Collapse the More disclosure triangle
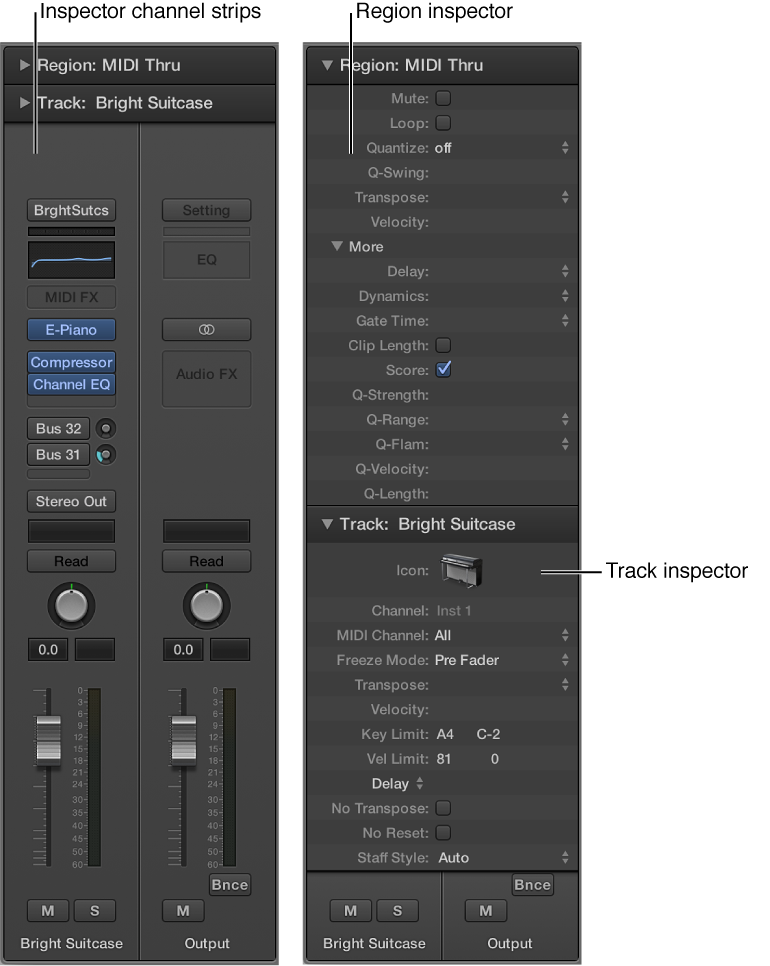Image resolution: width=770 pixels, height=966 pixels. pyautogui.click(x=337, y=246)
